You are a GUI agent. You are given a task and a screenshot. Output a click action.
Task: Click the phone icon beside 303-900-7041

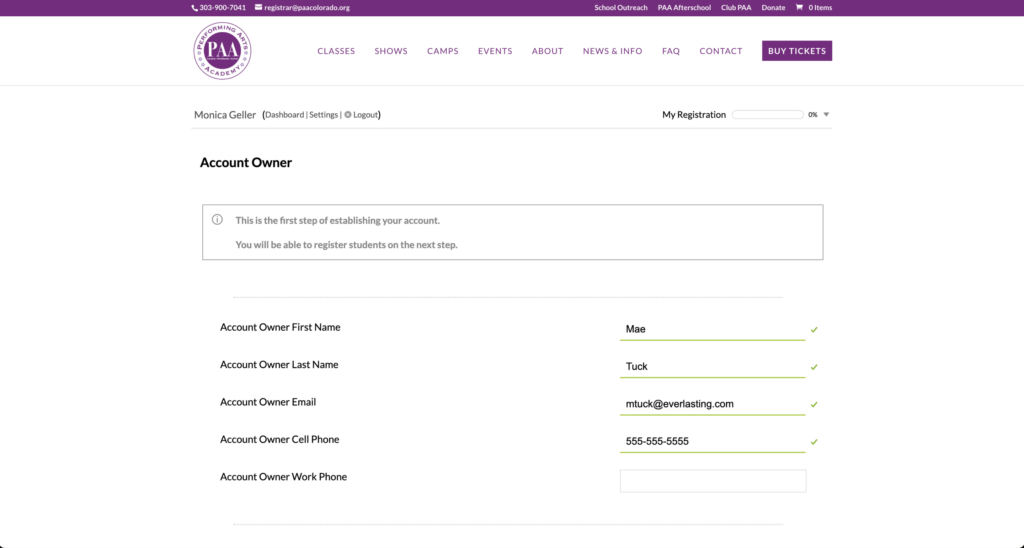(x=195, y=8)
